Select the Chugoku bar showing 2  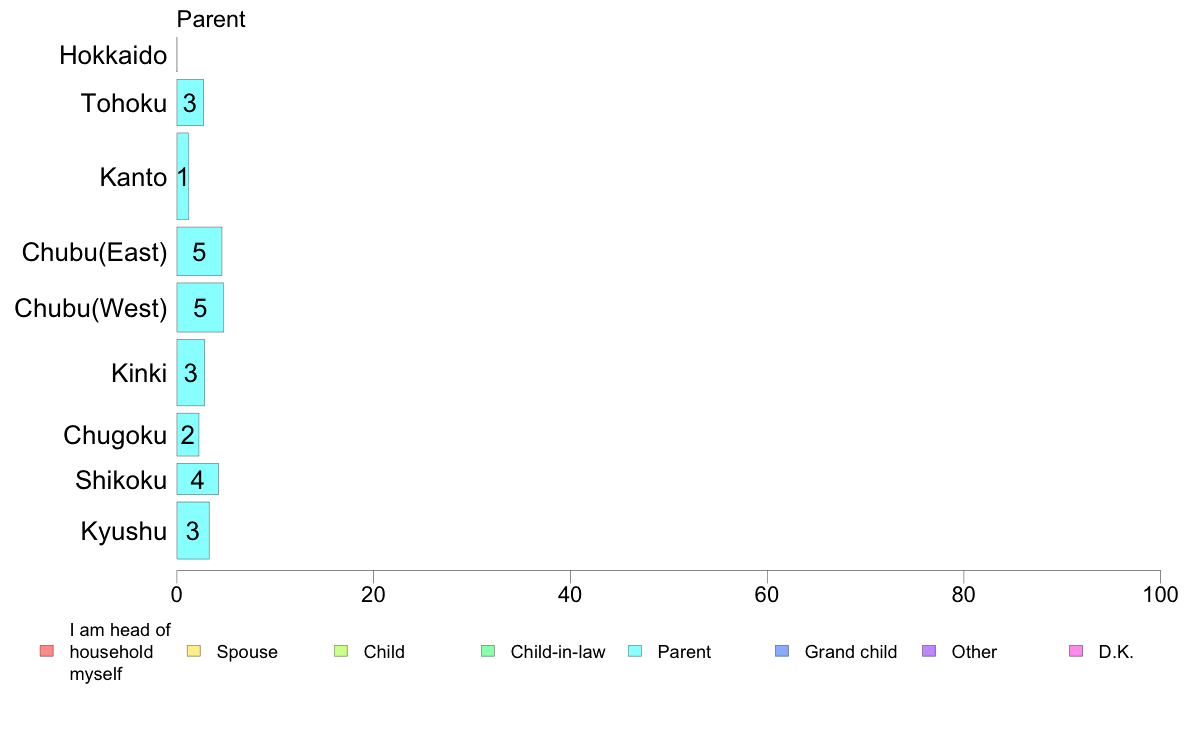click(188, 435)
